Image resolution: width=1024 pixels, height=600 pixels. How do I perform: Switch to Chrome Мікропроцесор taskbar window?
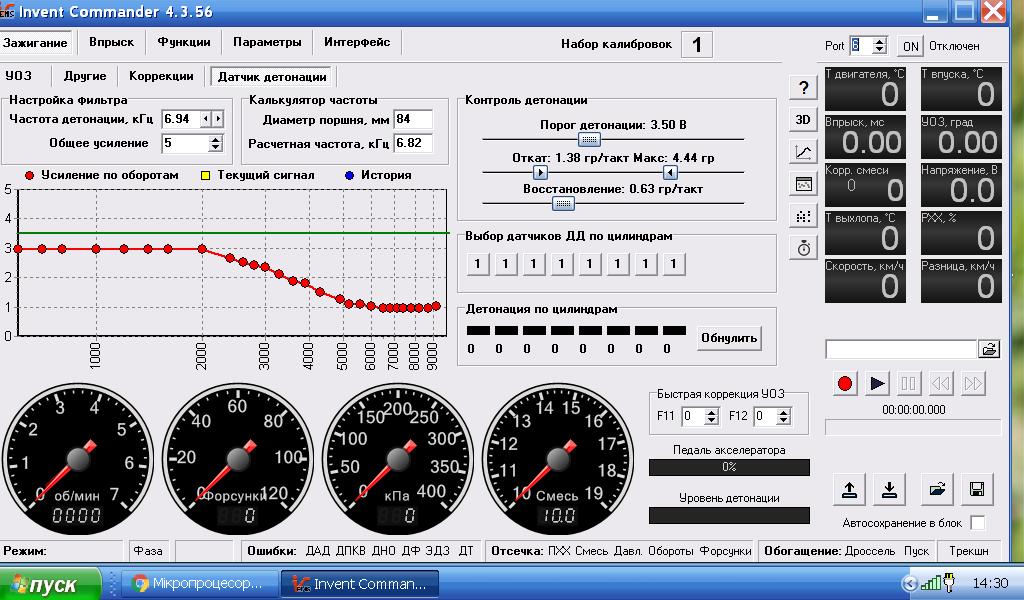click(x=199, y=583)
